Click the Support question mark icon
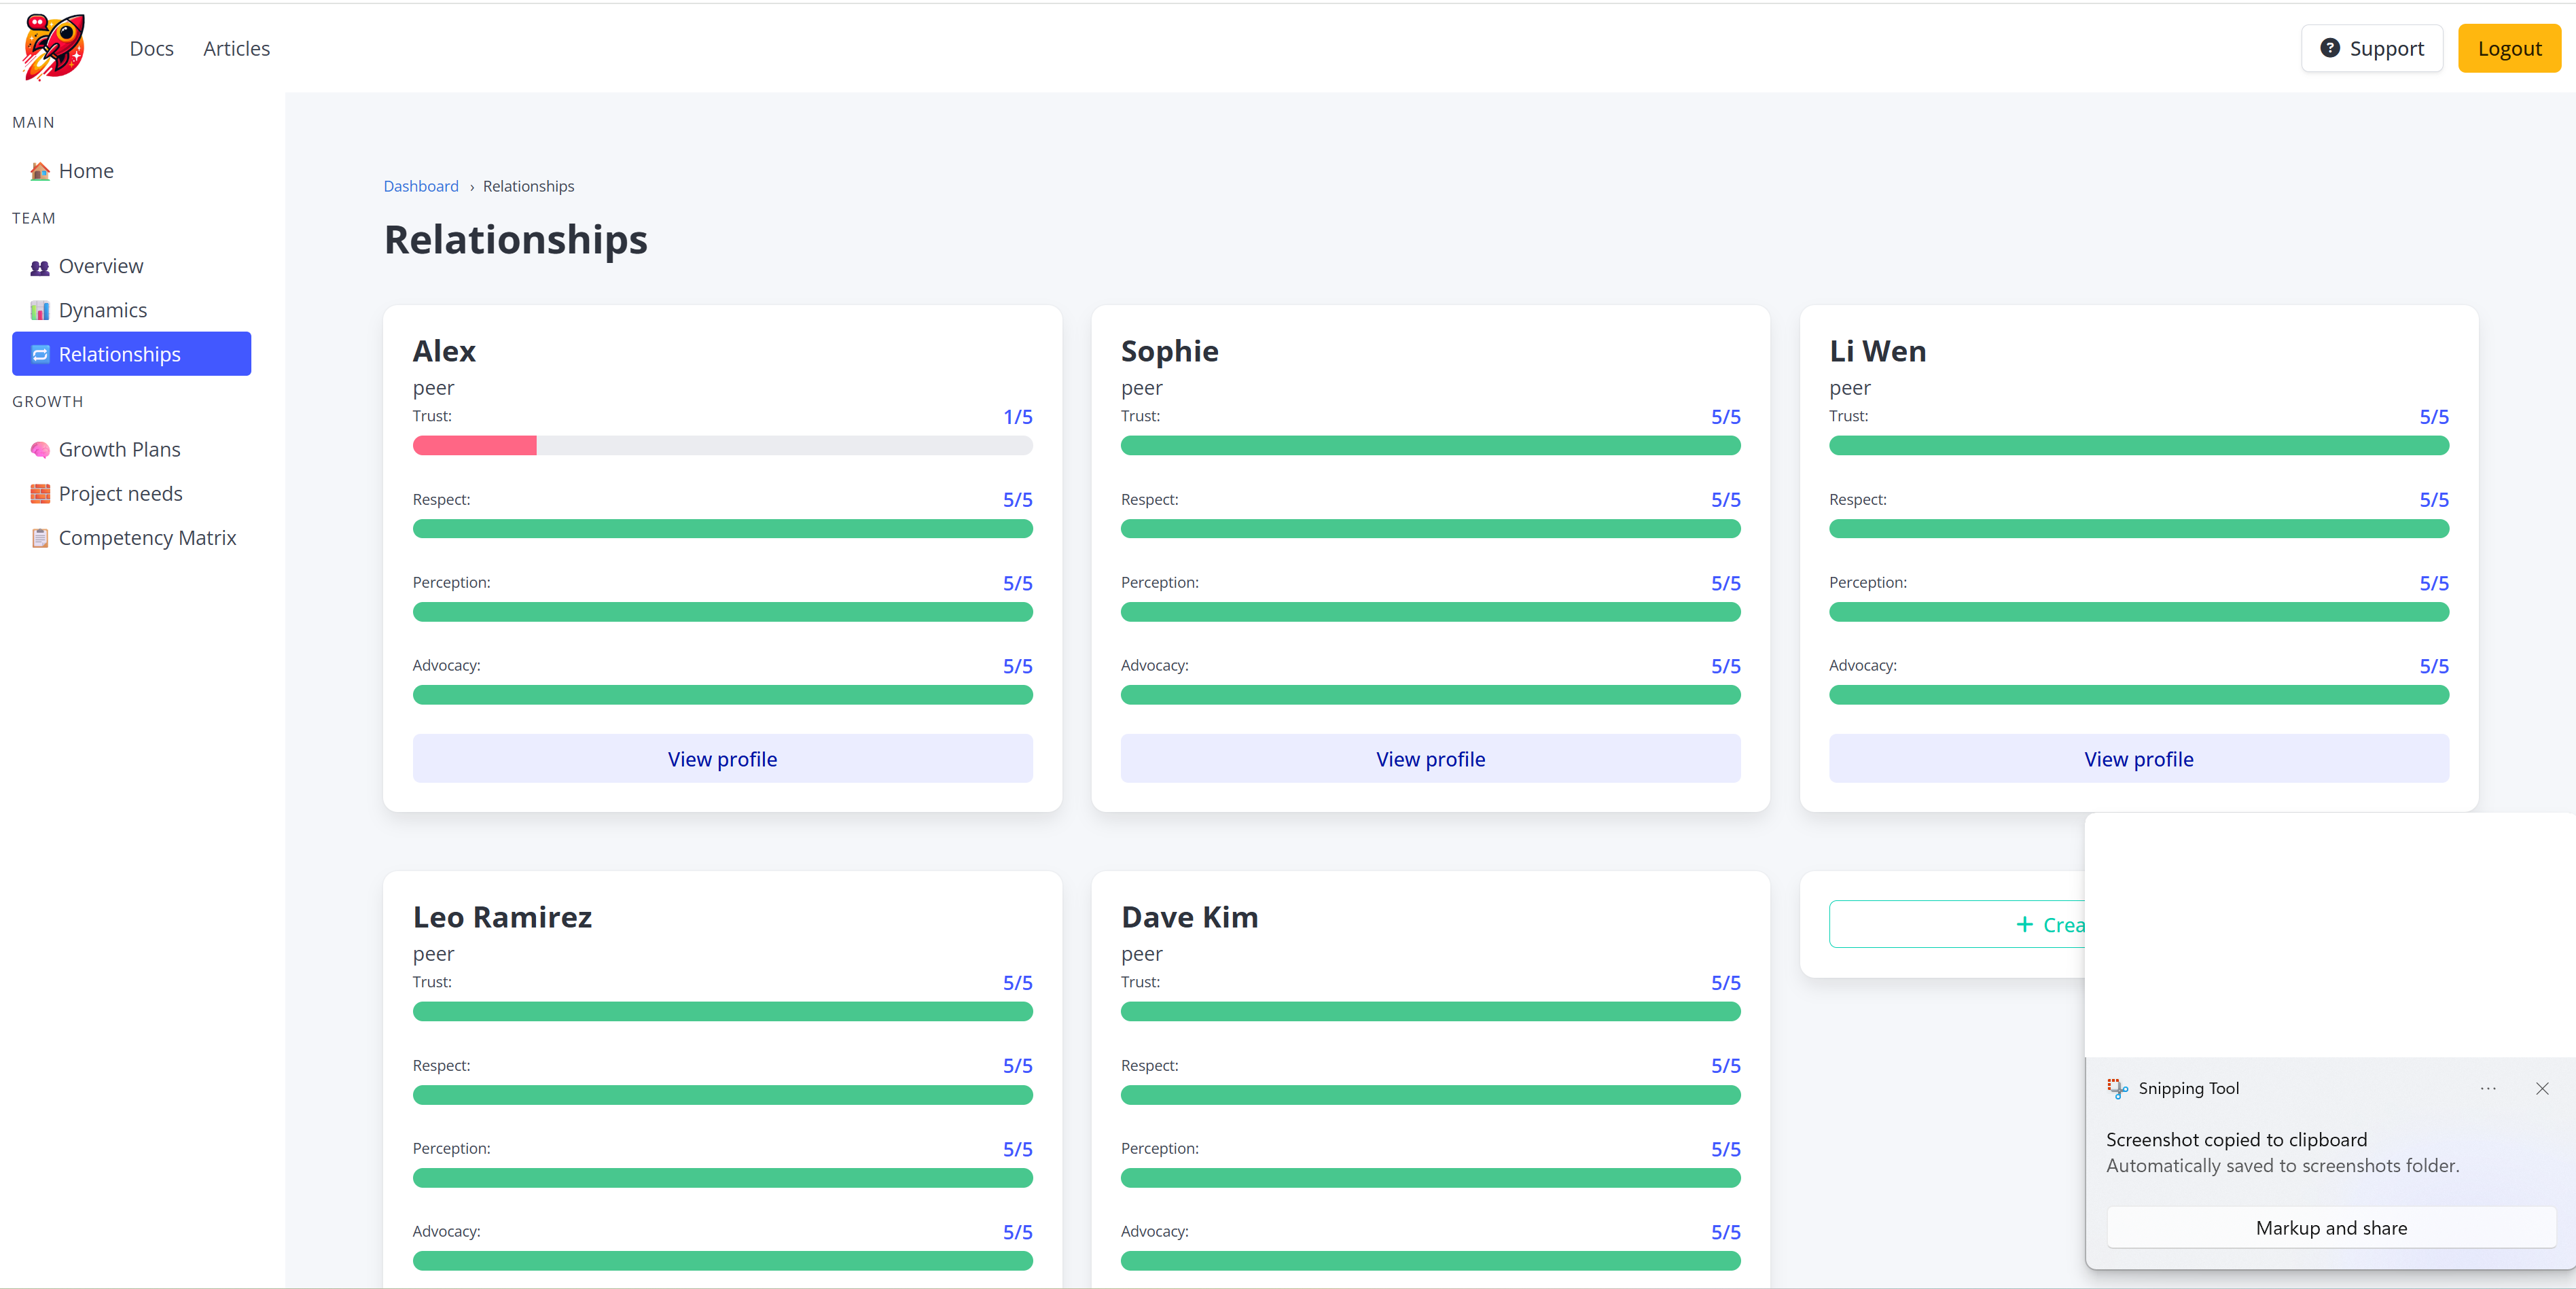 (2330, 48)
